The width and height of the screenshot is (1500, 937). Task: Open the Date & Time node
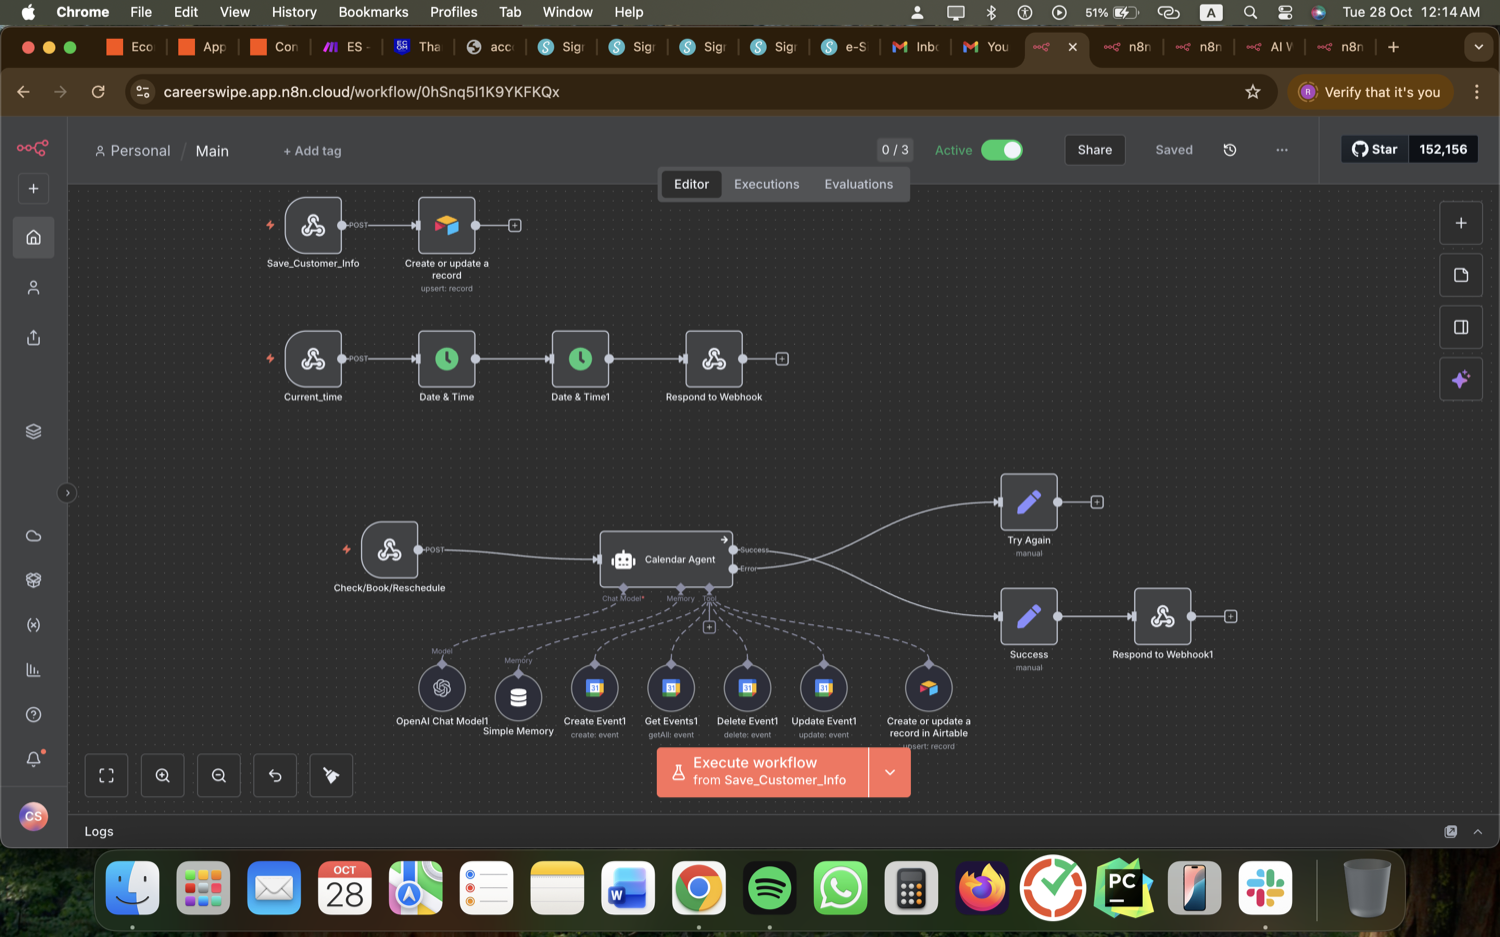pyautogui.click(x=447, y=359)
